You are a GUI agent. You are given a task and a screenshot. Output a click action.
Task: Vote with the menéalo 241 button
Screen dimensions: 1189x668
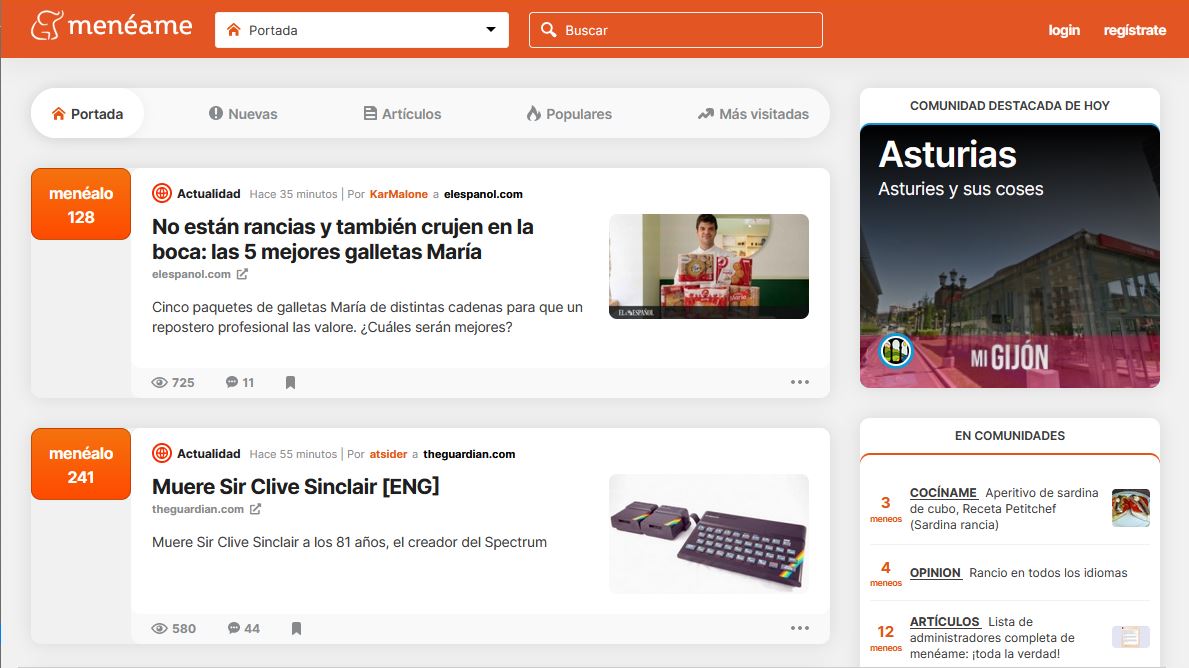pos(80,464)
